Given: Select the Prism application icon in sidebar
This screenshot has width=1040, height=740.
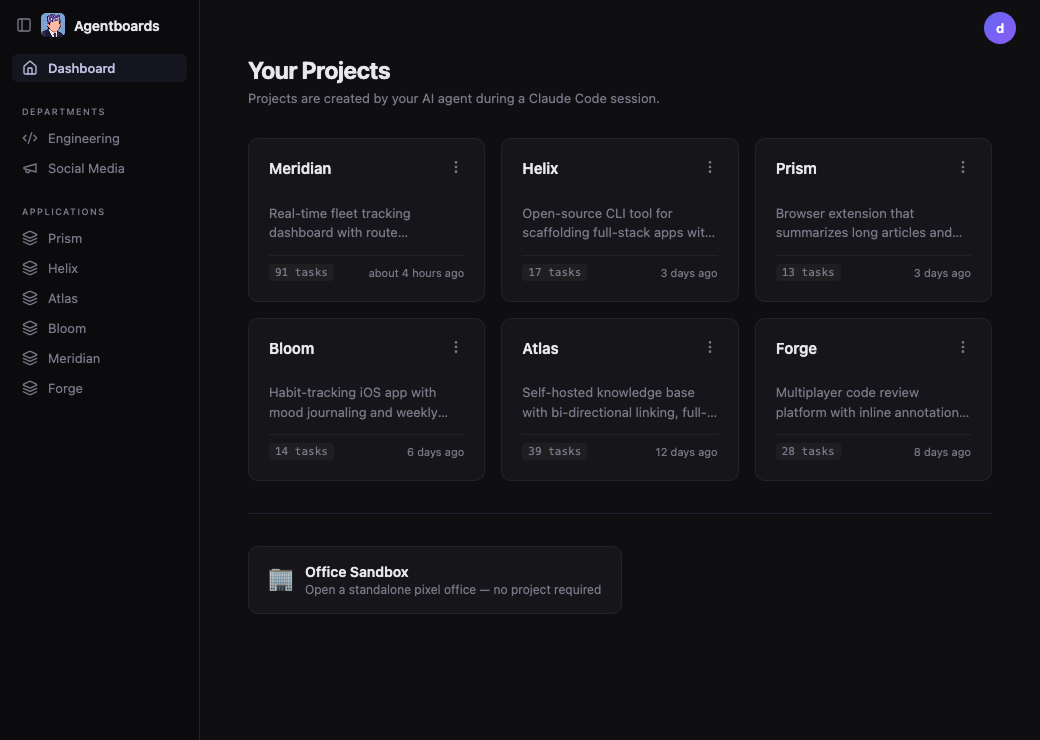Looking at the screenshot, I should [31, 238].
